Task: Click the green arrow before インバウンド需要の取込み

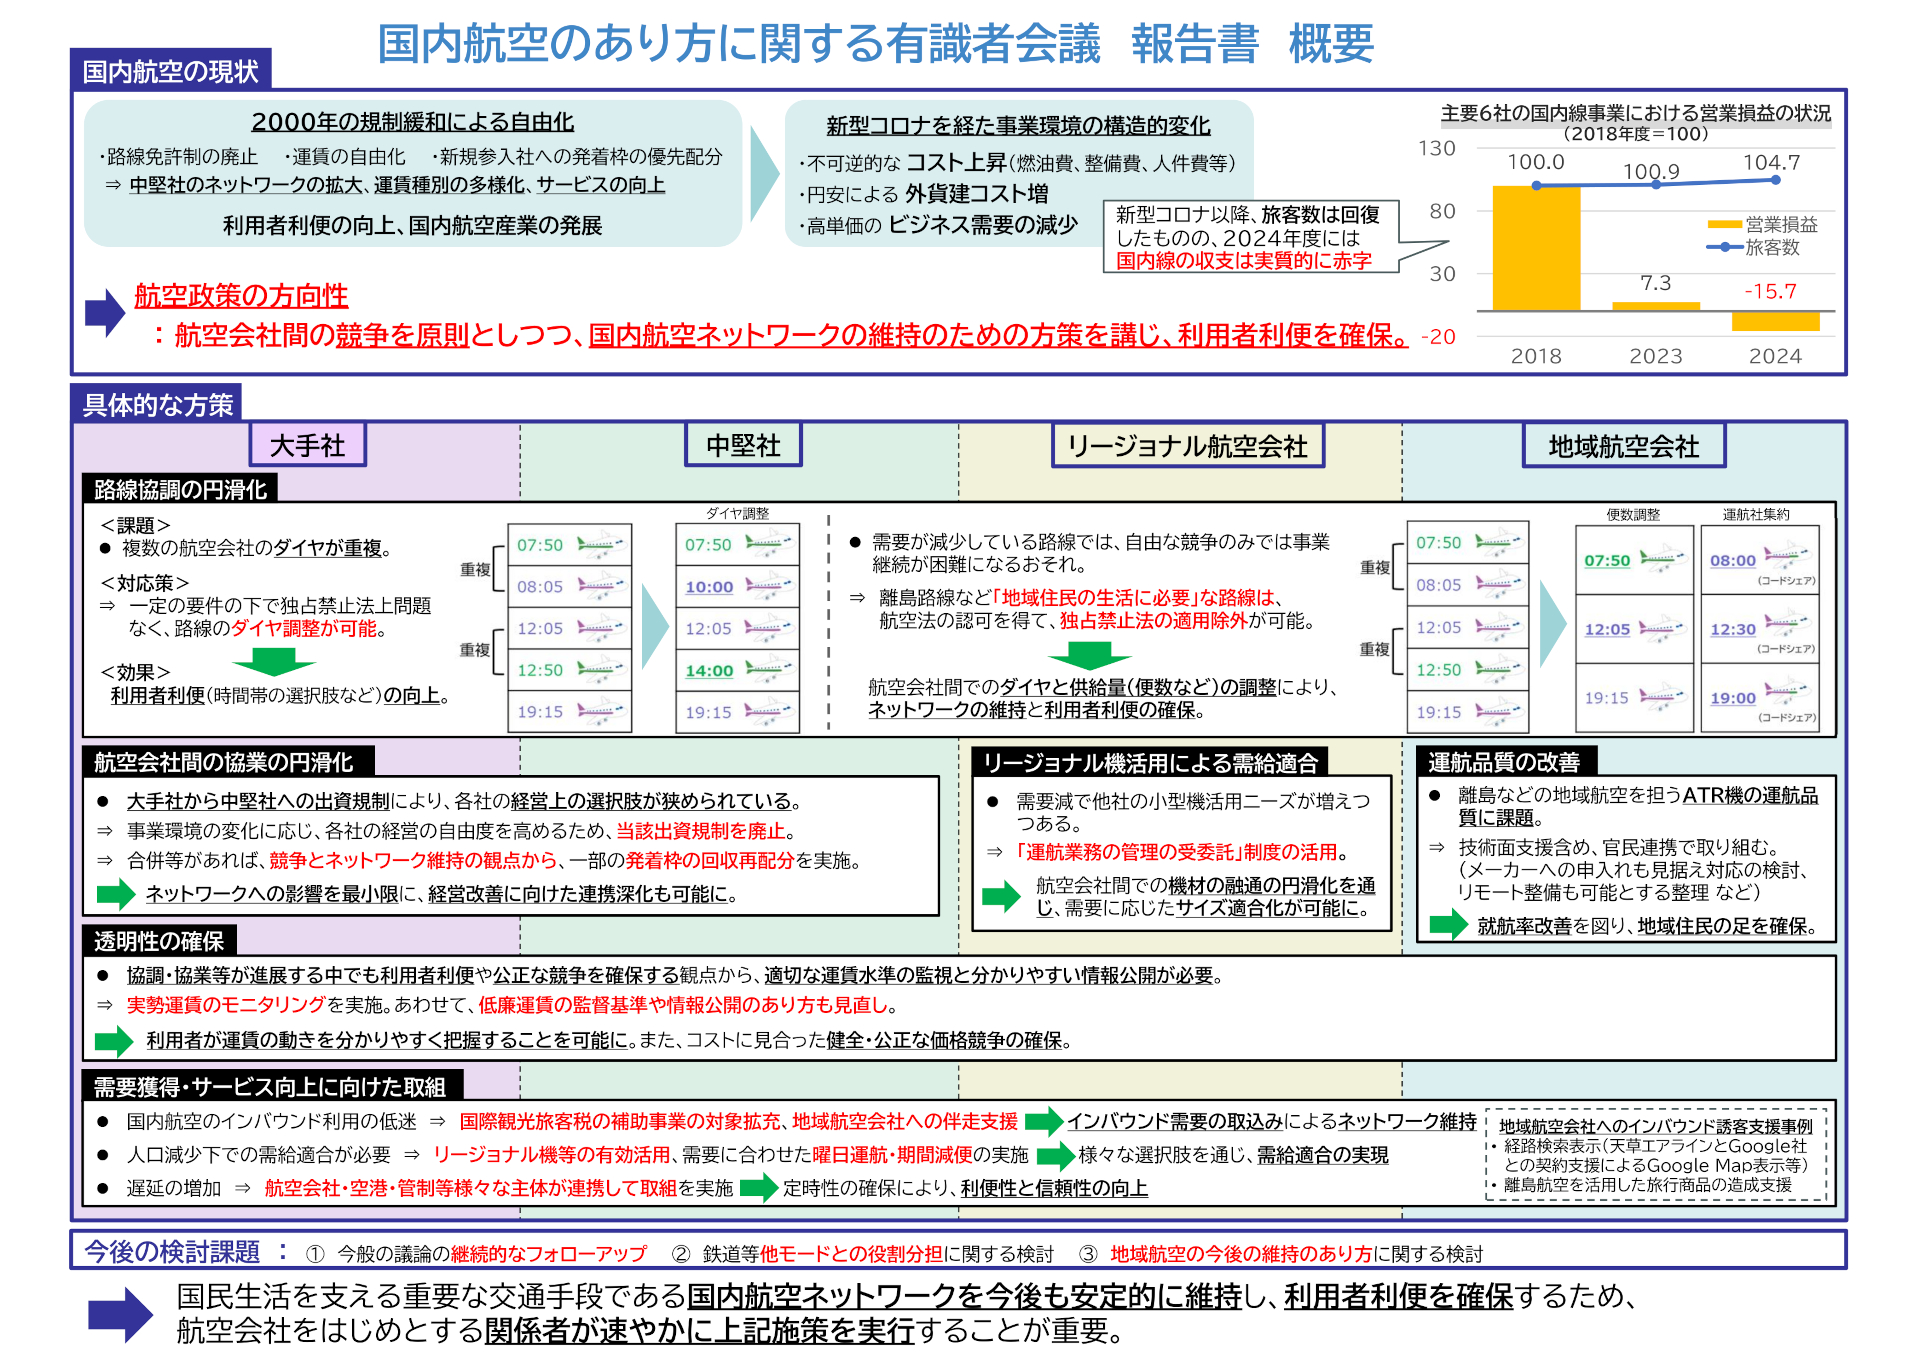Action: tap(1044, 1121)
